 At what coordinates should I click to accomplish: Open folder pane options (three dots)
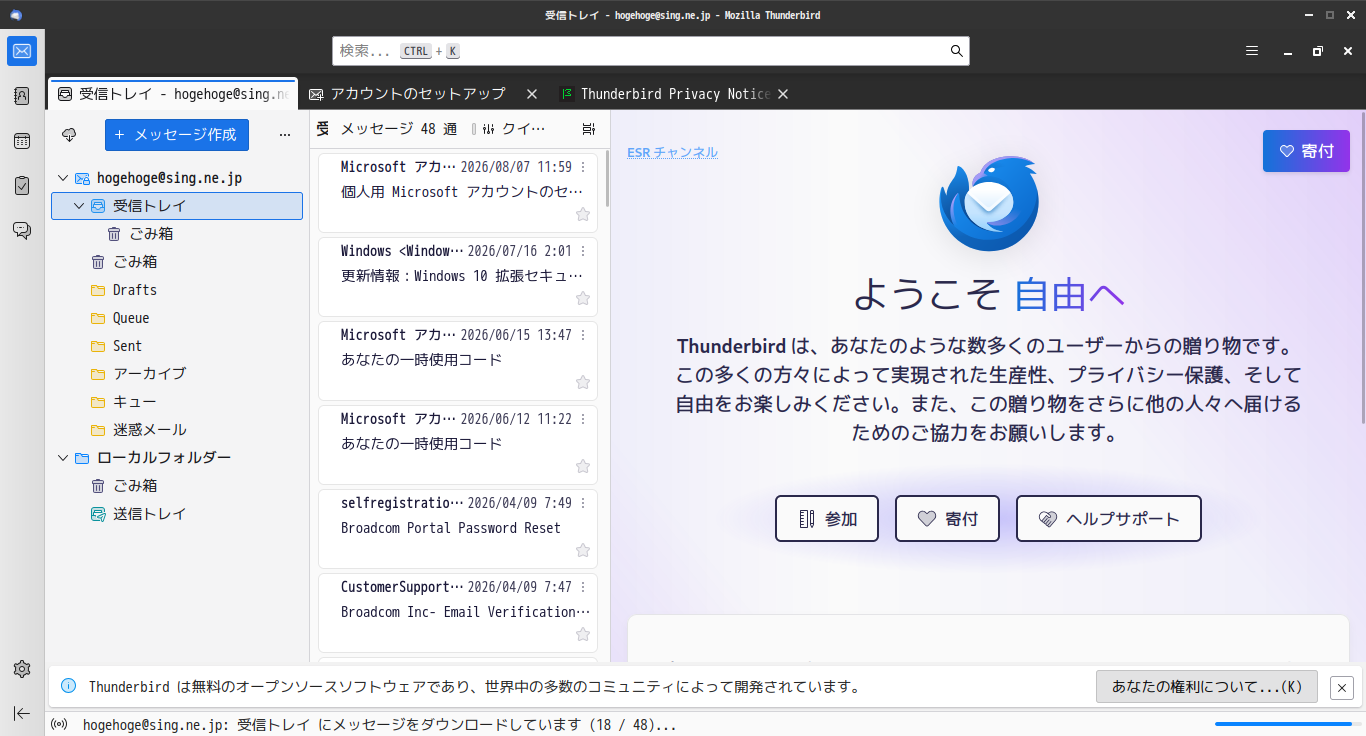[x=285, y=135]
